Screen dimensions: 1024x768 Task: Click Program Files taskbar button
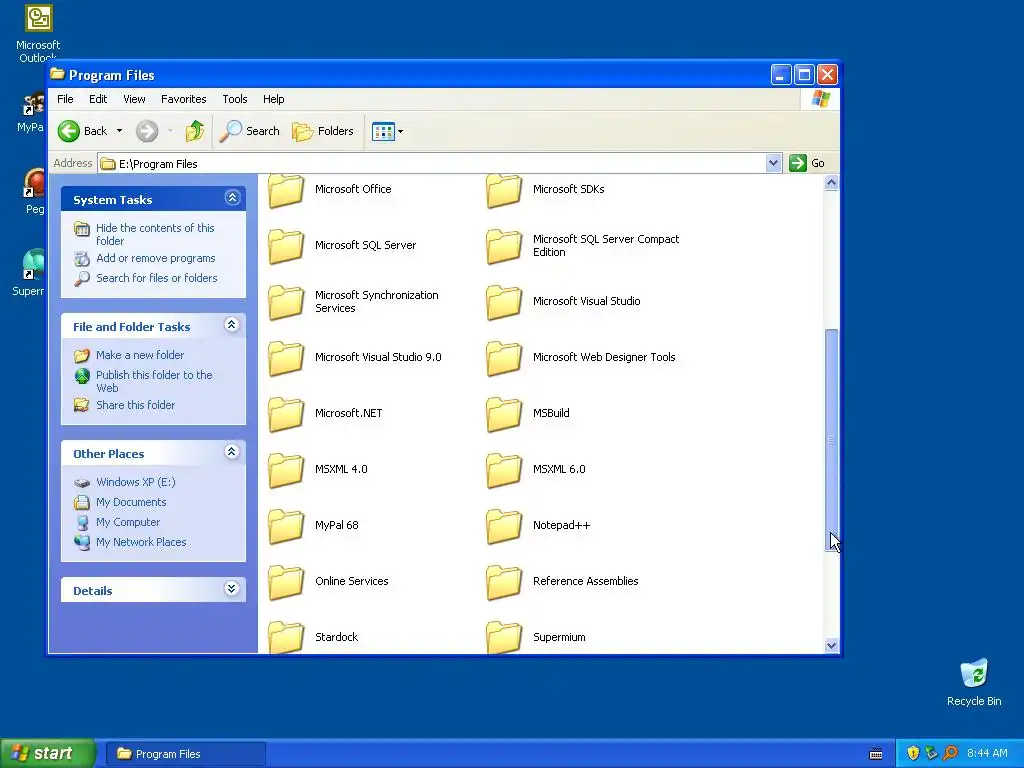coord(185,754)
